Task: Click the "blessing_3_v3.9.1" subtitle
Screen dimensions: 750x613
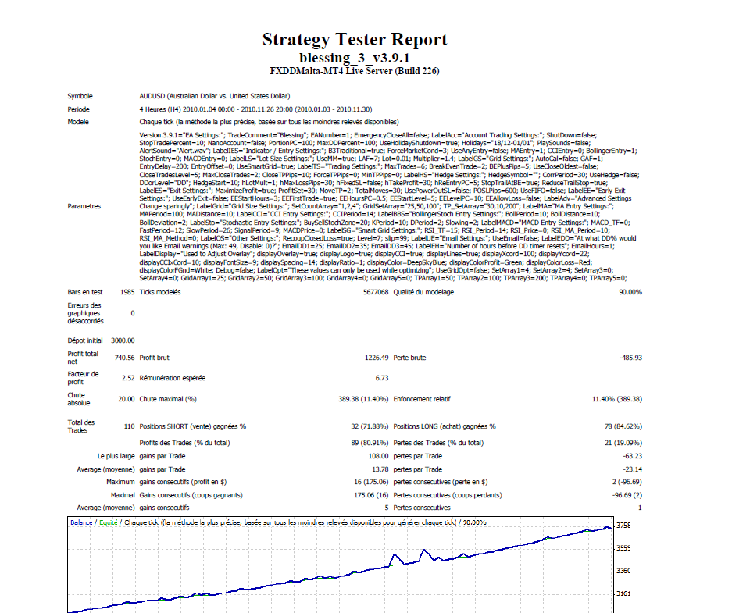Action: 354,57
